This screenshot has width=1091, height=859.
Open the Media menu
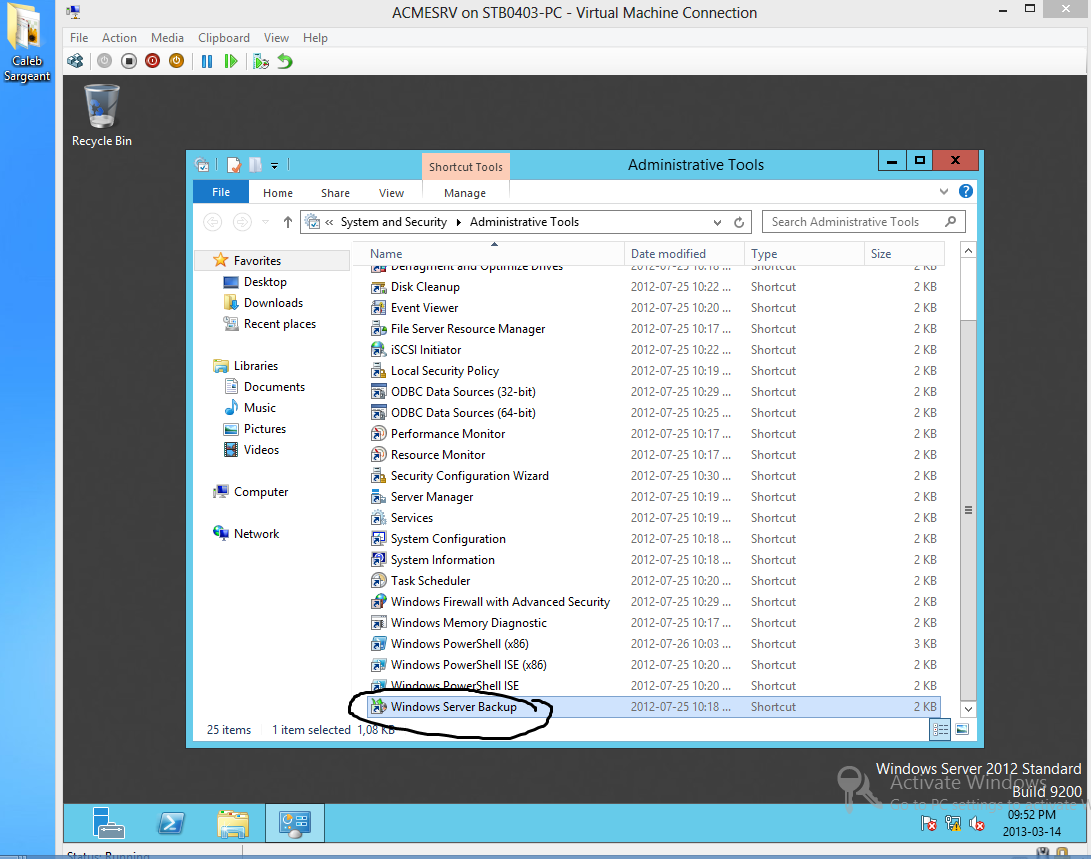pos(167,38)
